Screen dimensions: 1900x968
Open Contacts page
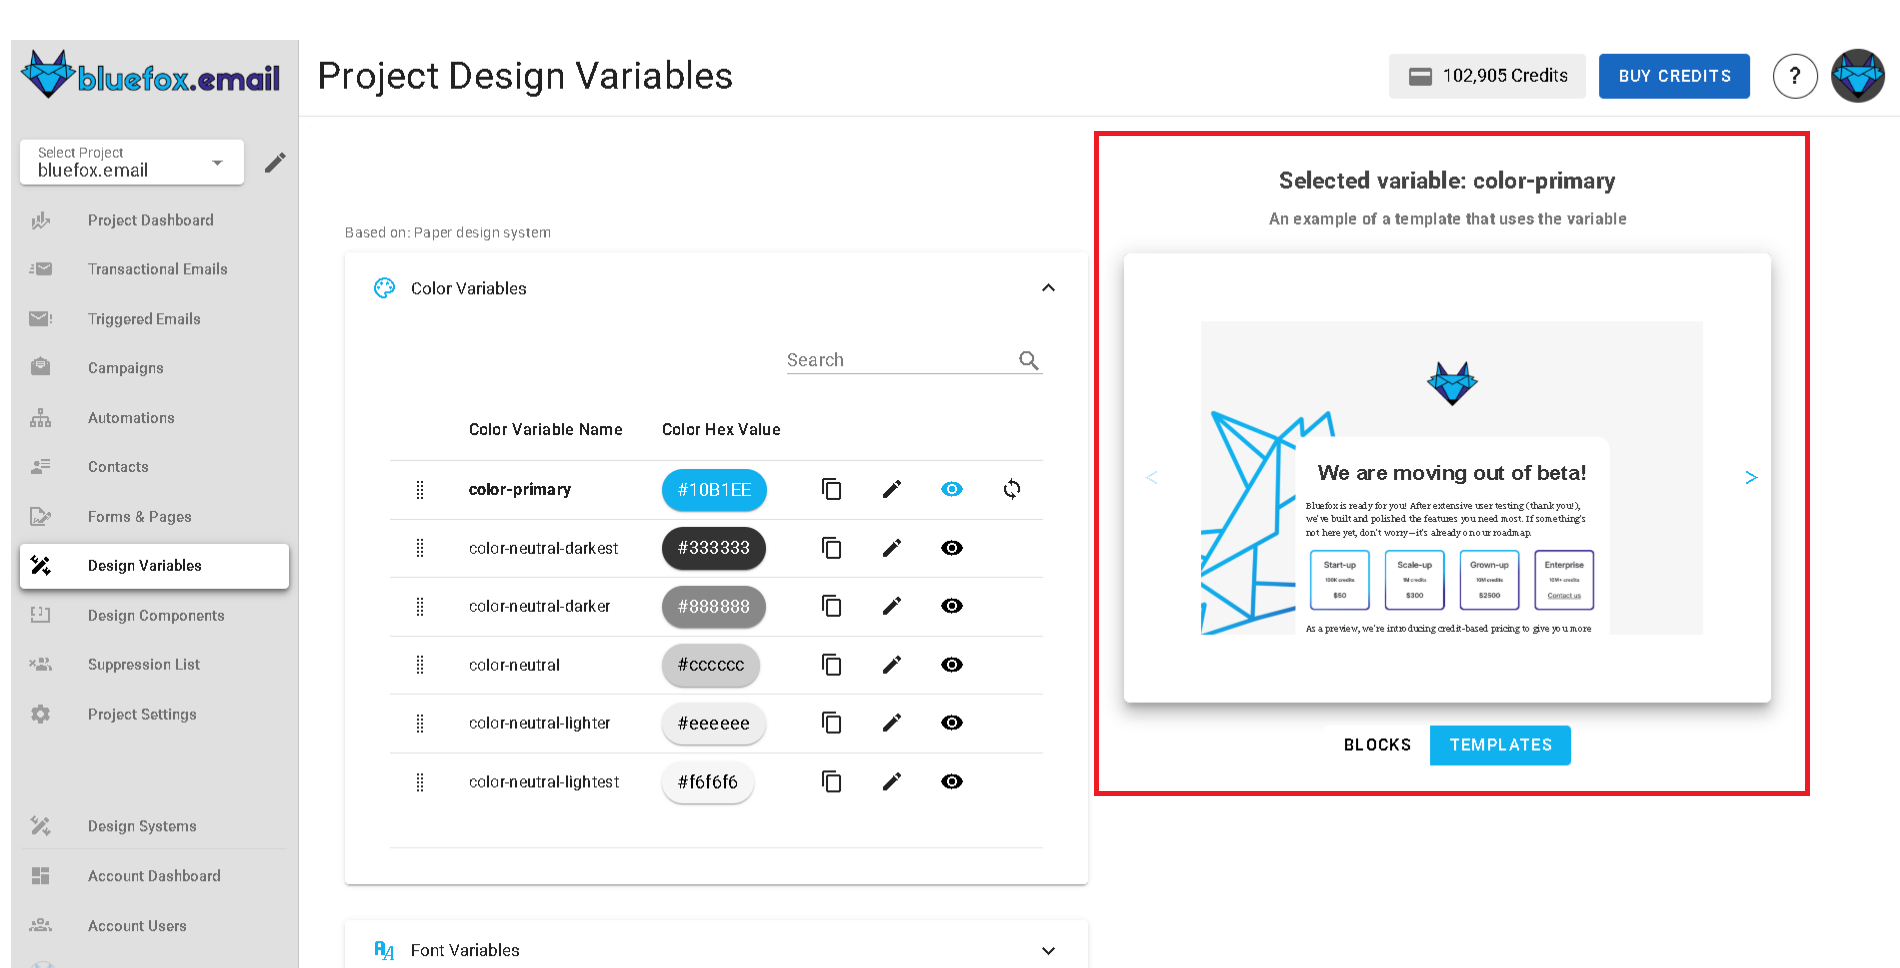coord(154,467)
